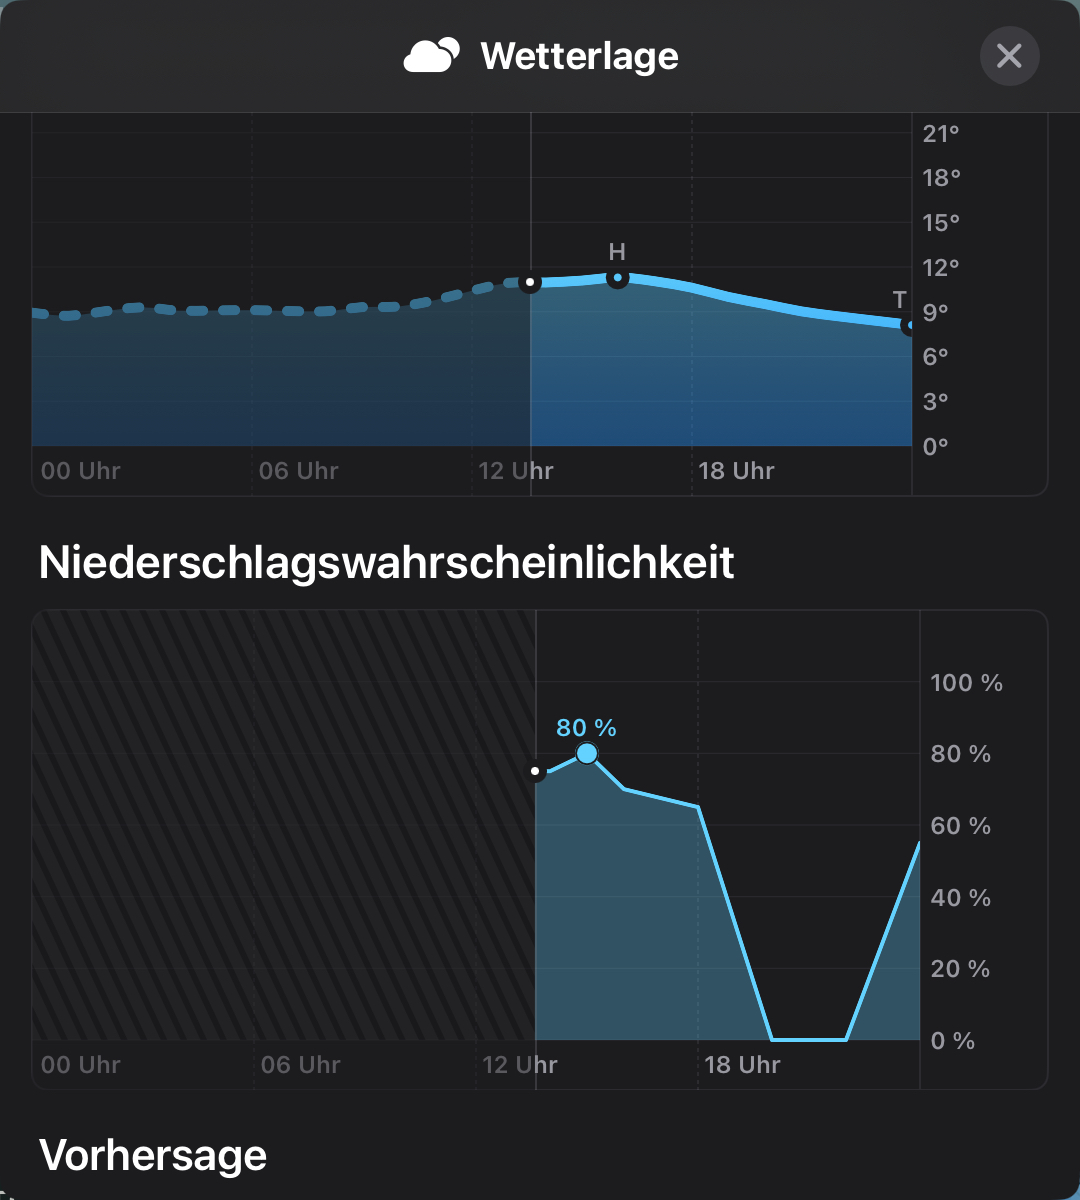The width and height of the screenshot is (1080, 1200).
Task: Click the 60 % axis label
Action: click(x=960, y=826)
